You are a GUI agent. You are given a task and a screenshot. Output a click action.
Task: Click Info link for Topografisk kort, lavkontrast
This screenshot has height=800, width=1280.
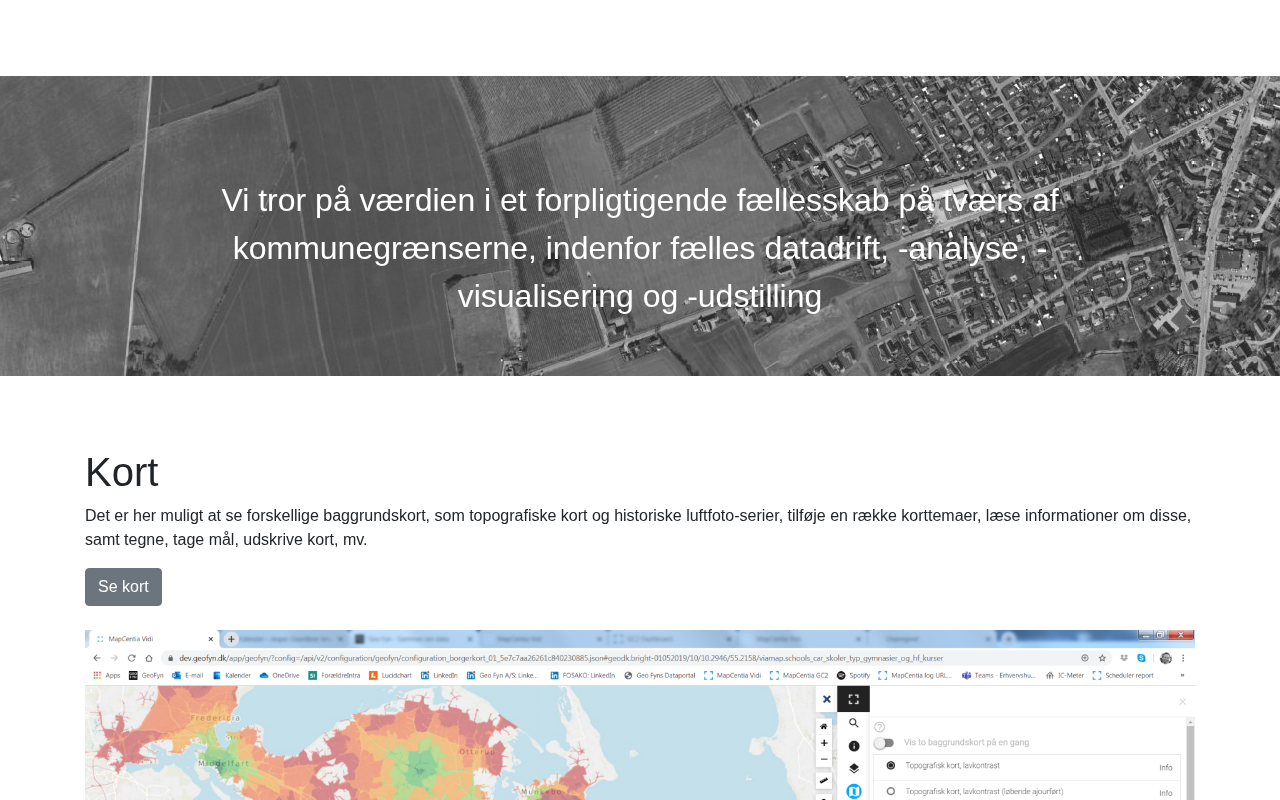point(1166,768)
